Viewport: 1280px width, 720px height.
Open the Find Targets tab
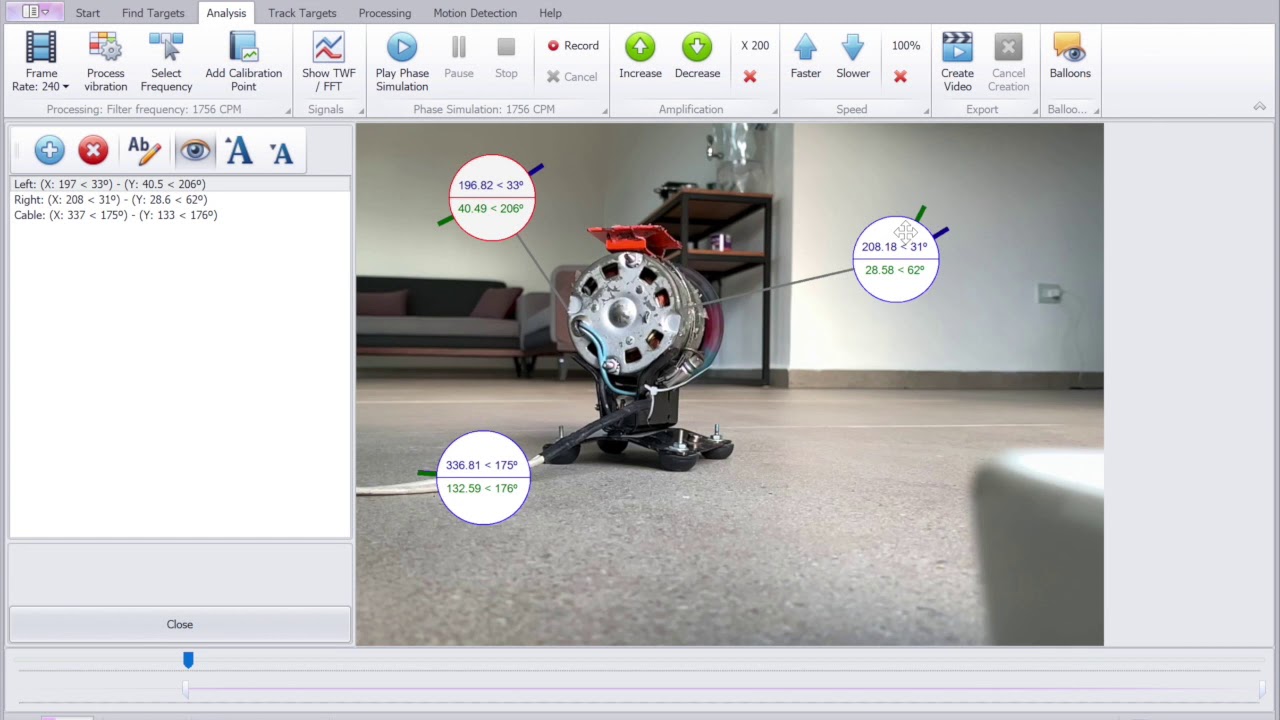(153, 13)
